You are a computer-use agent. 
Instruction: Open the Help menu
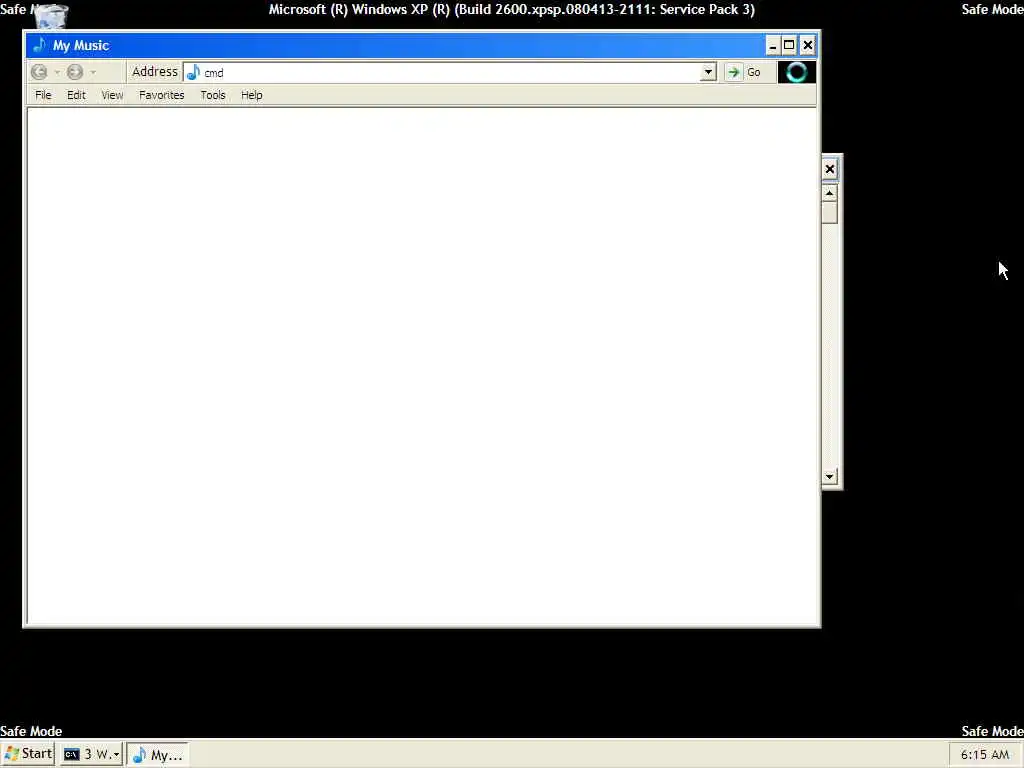pyautogui.click(x=251, y=95)
